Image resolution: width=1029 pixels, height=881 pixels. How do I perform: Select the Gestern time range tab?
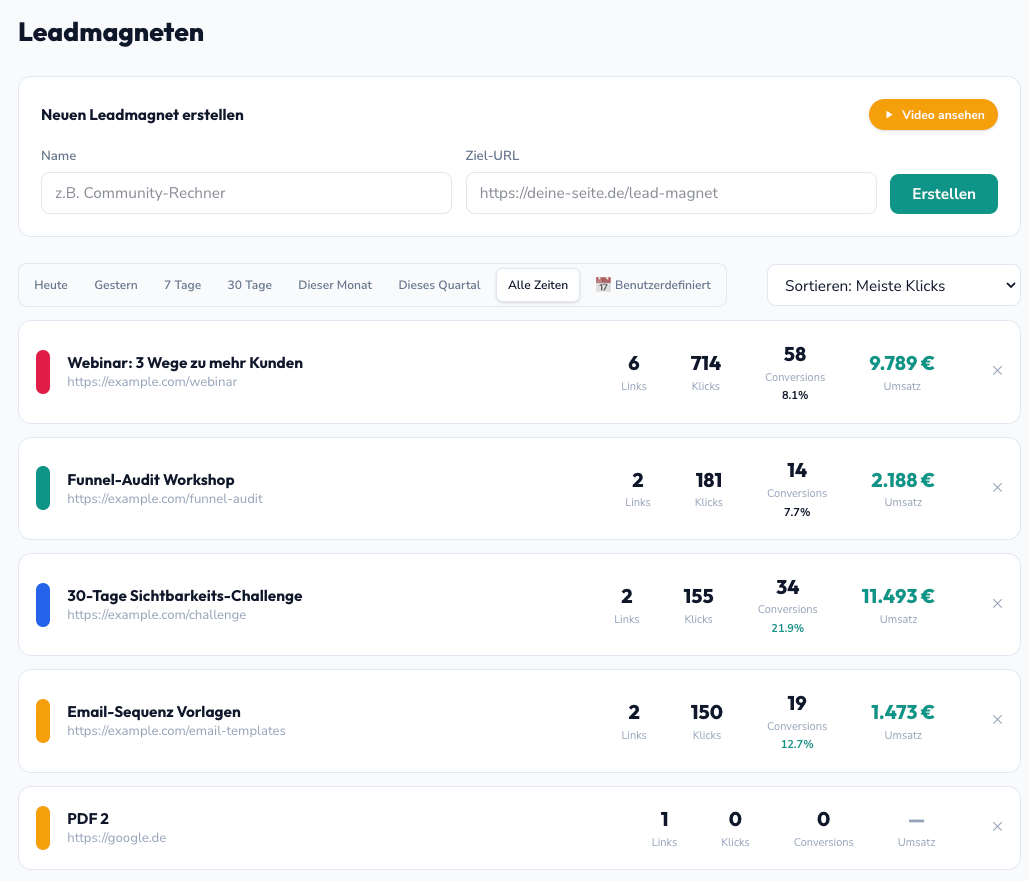coord(116,285)
